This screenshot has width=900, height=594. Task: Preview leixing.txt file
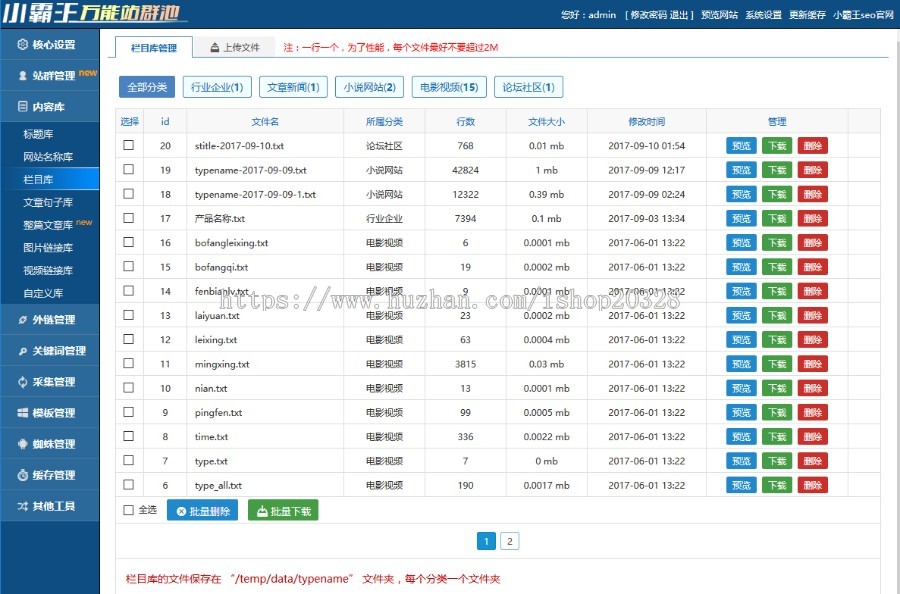(x=741, y=340)
